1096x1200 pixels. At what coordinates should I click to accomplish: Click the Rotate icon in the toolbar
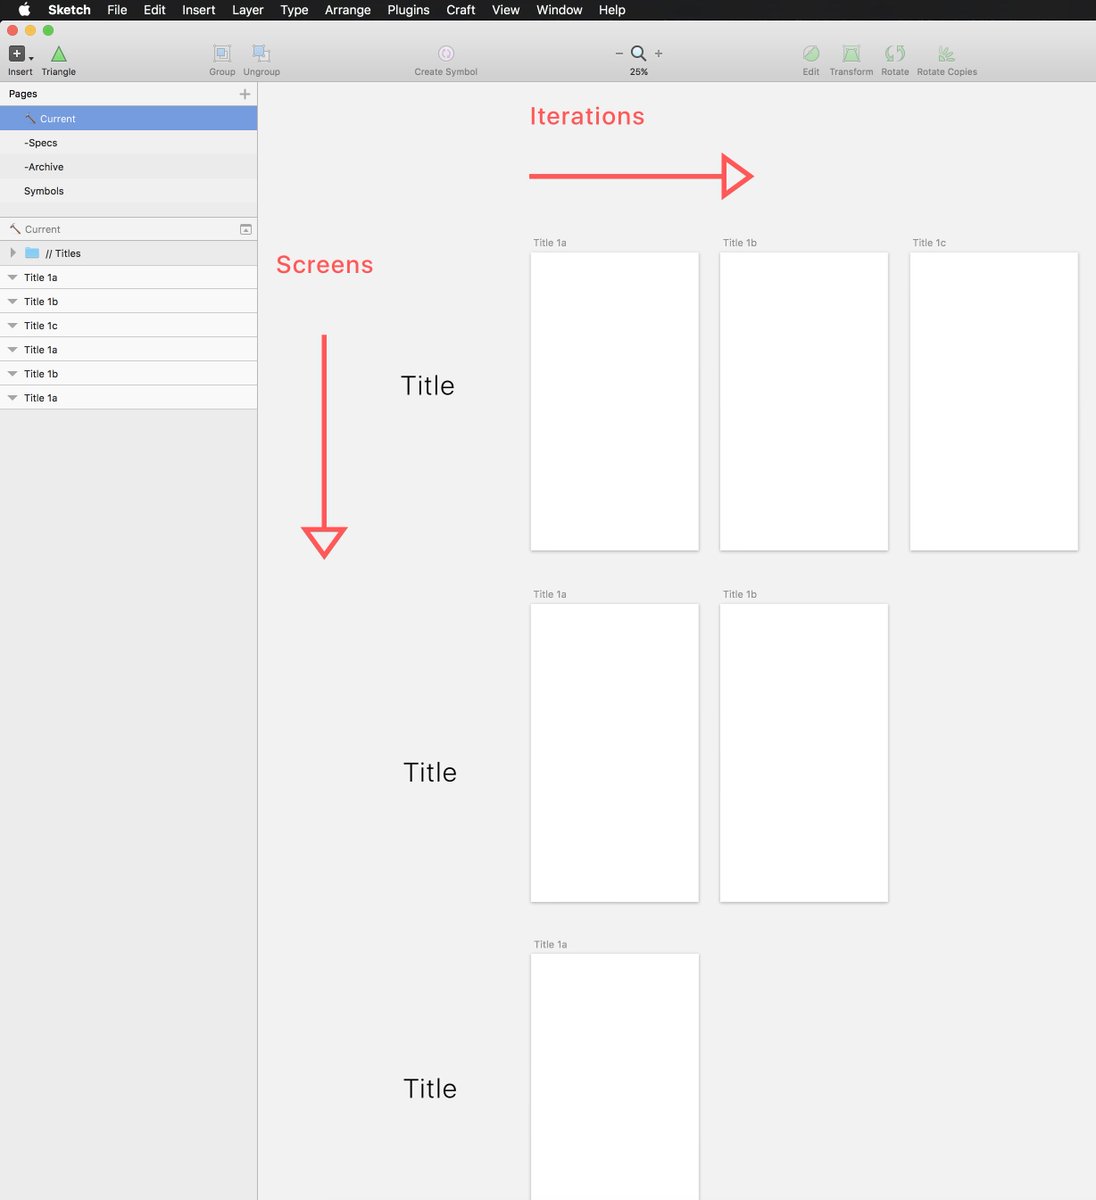click(894, 54)
